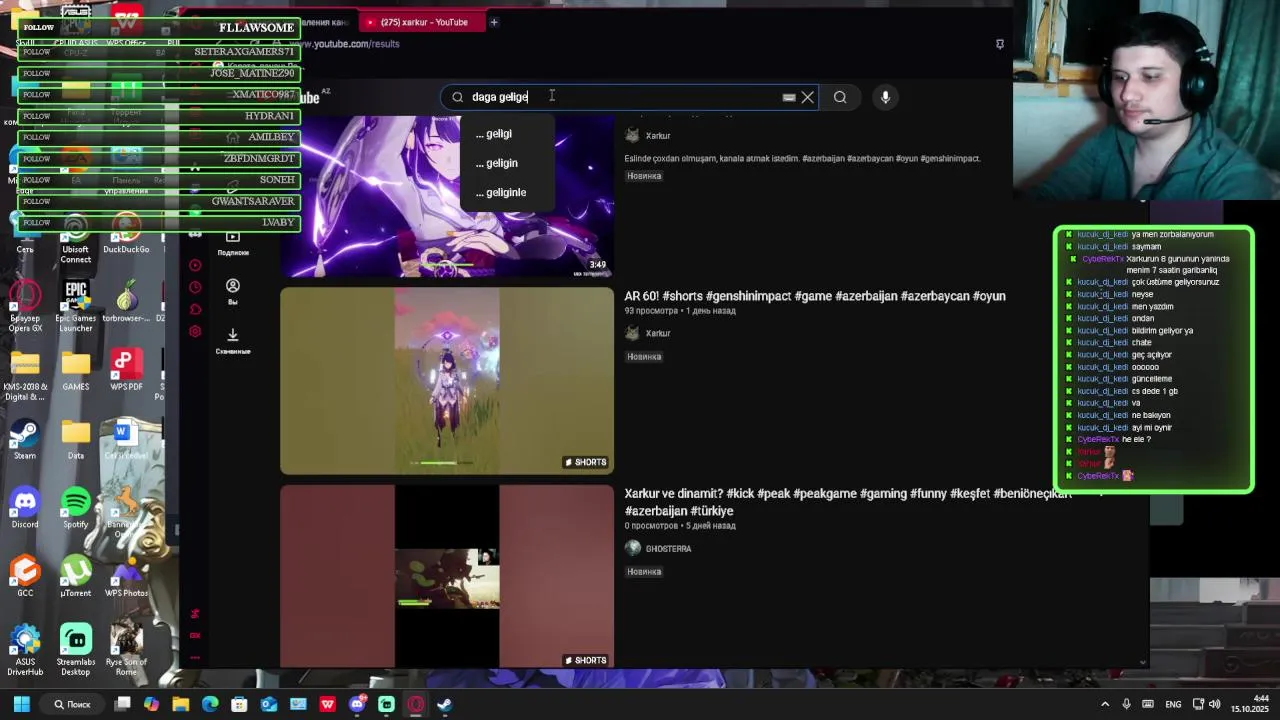Show hidden system tray icons chevron

(x=1106, y=704)
